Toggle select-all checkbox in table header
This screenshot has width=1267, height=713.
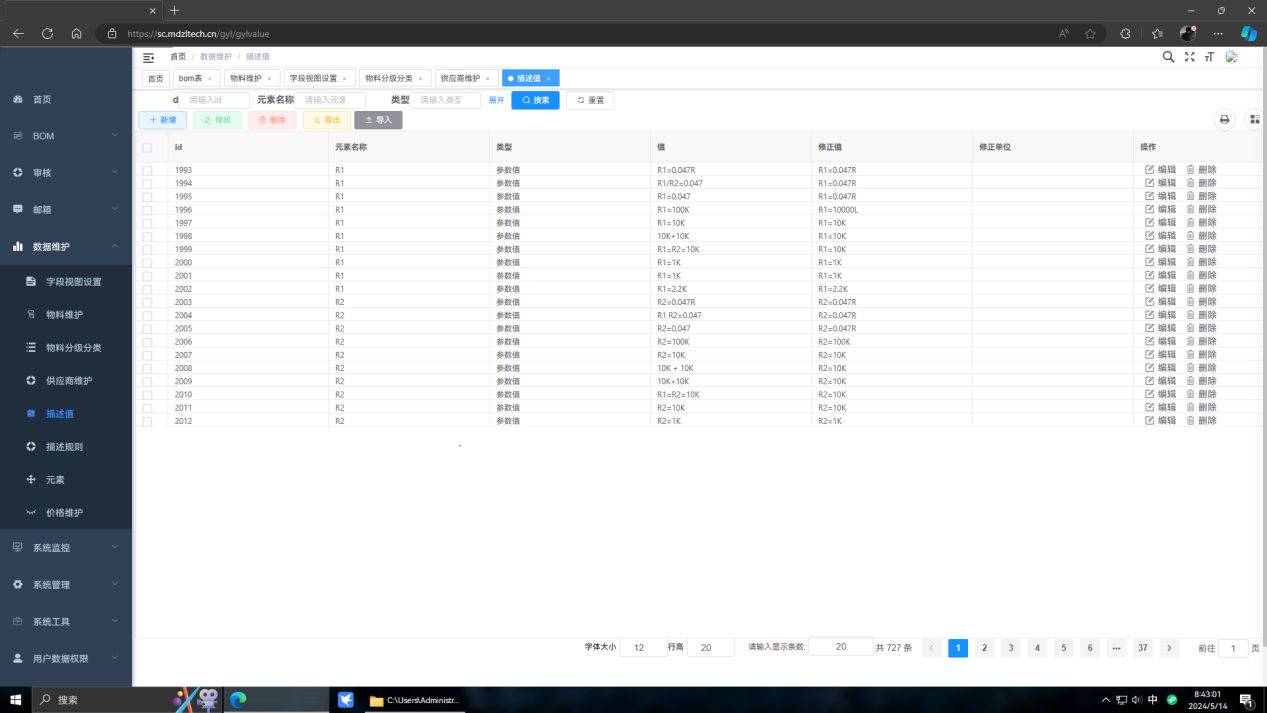(147, 147)
